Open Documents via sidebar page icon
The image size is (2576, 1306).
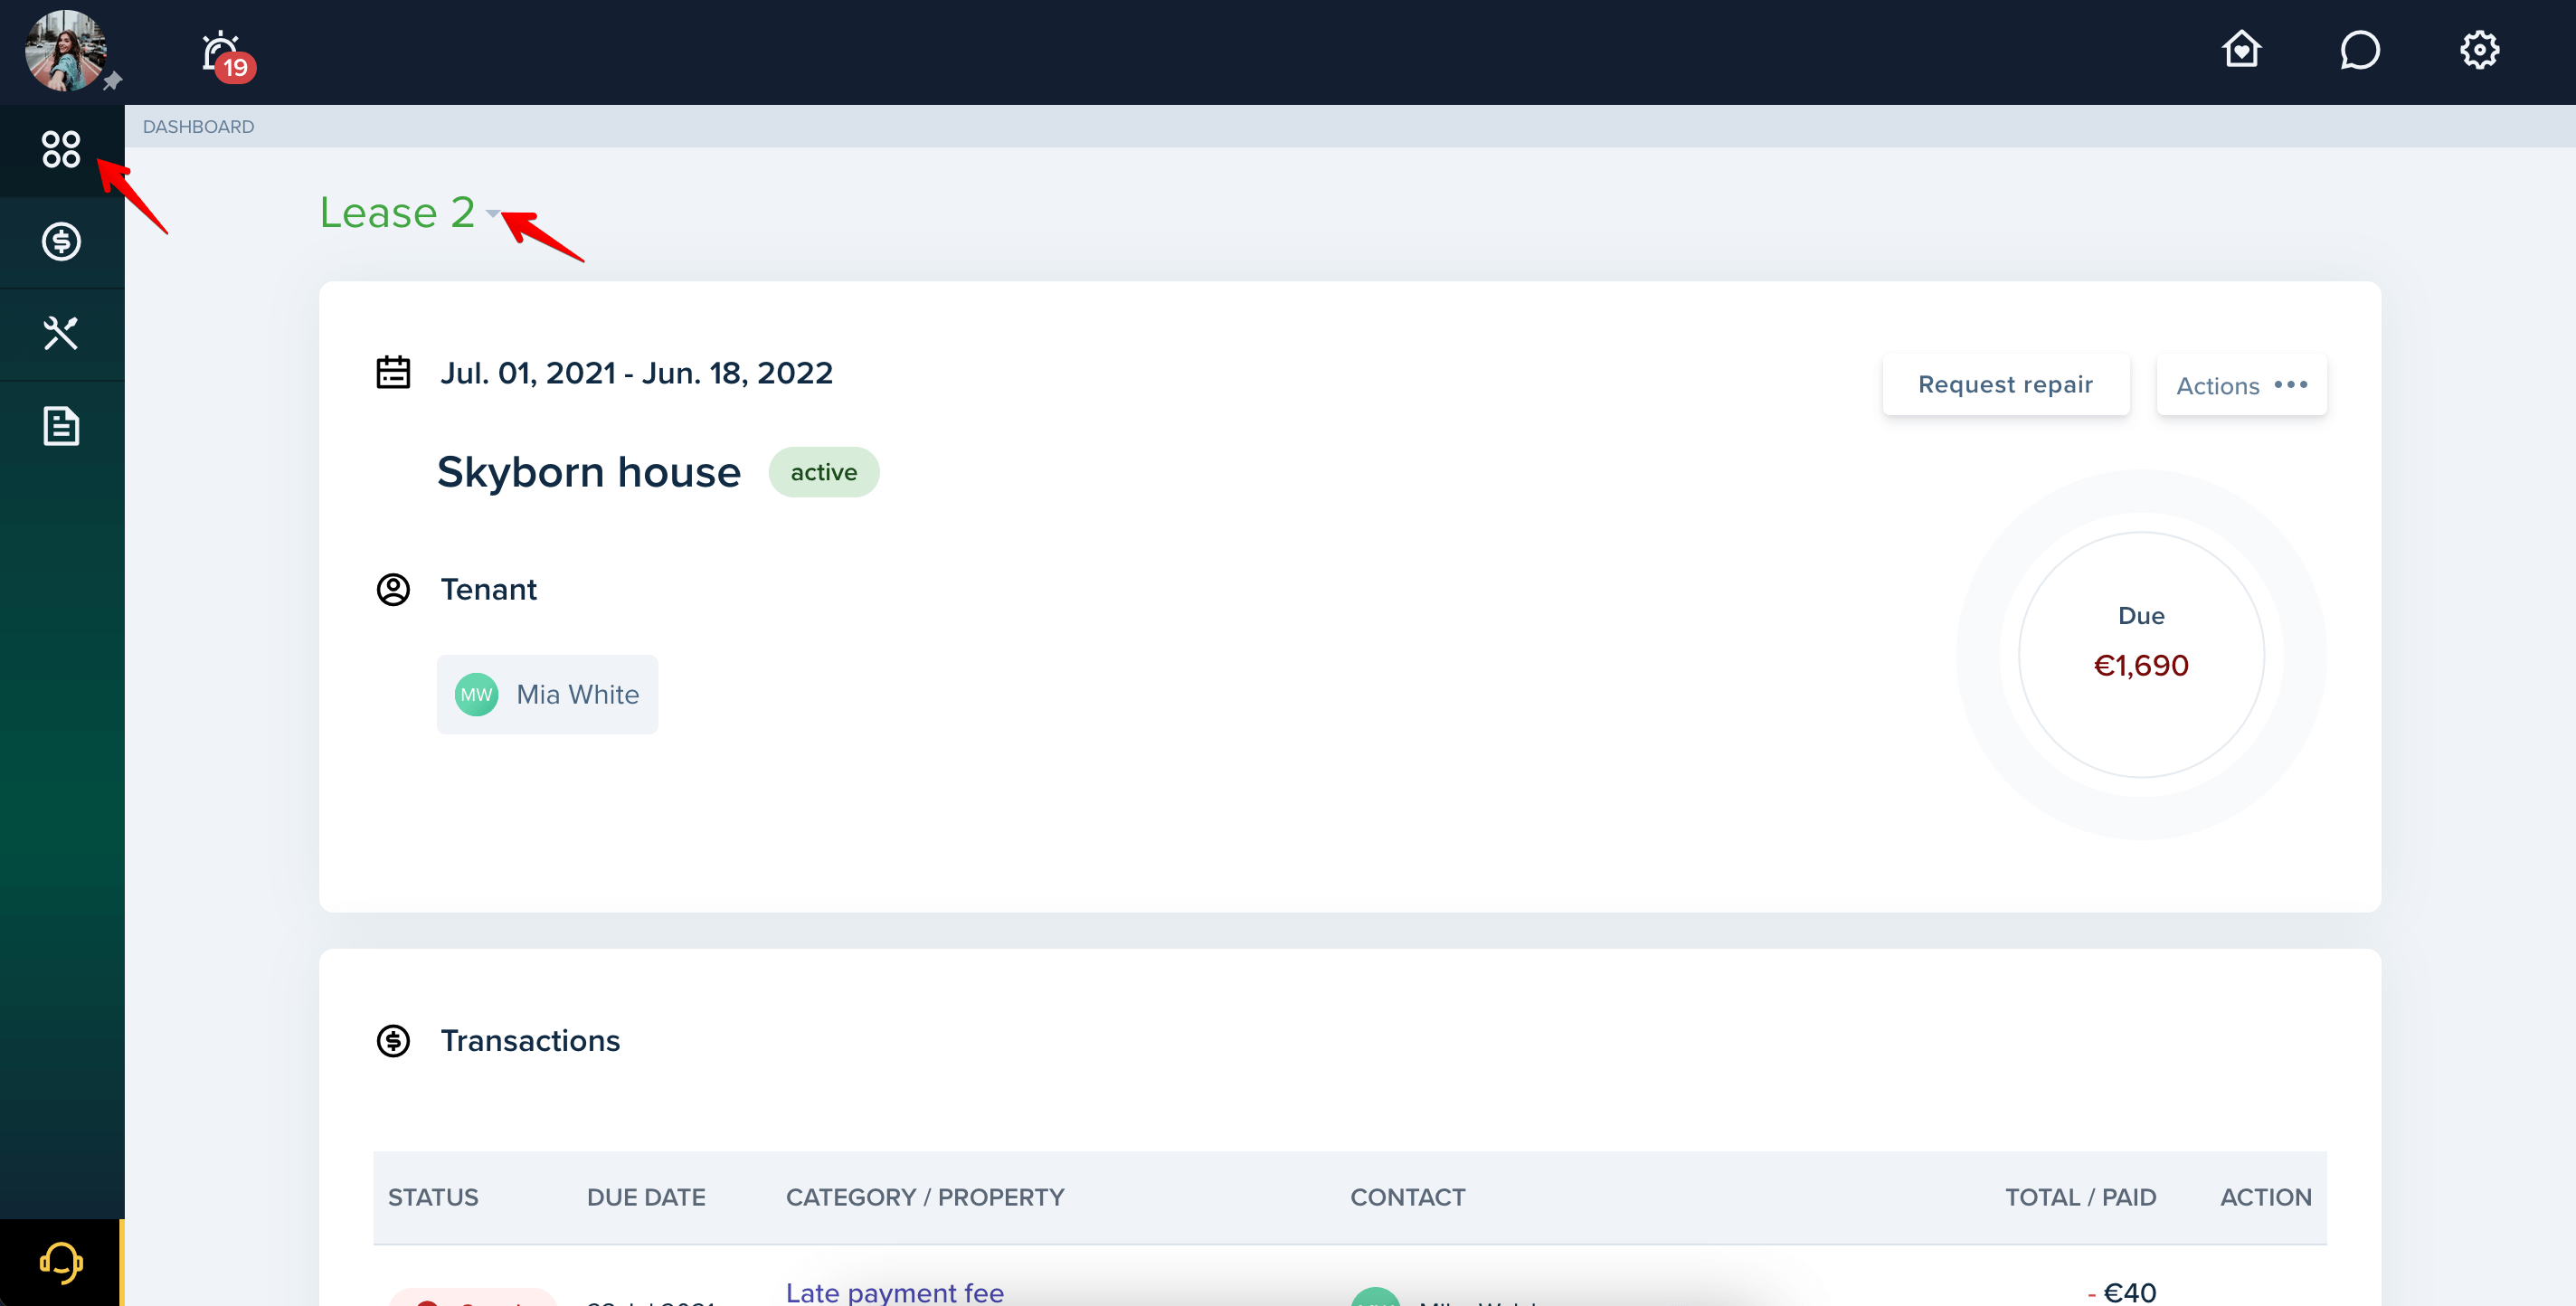[61, 426]
